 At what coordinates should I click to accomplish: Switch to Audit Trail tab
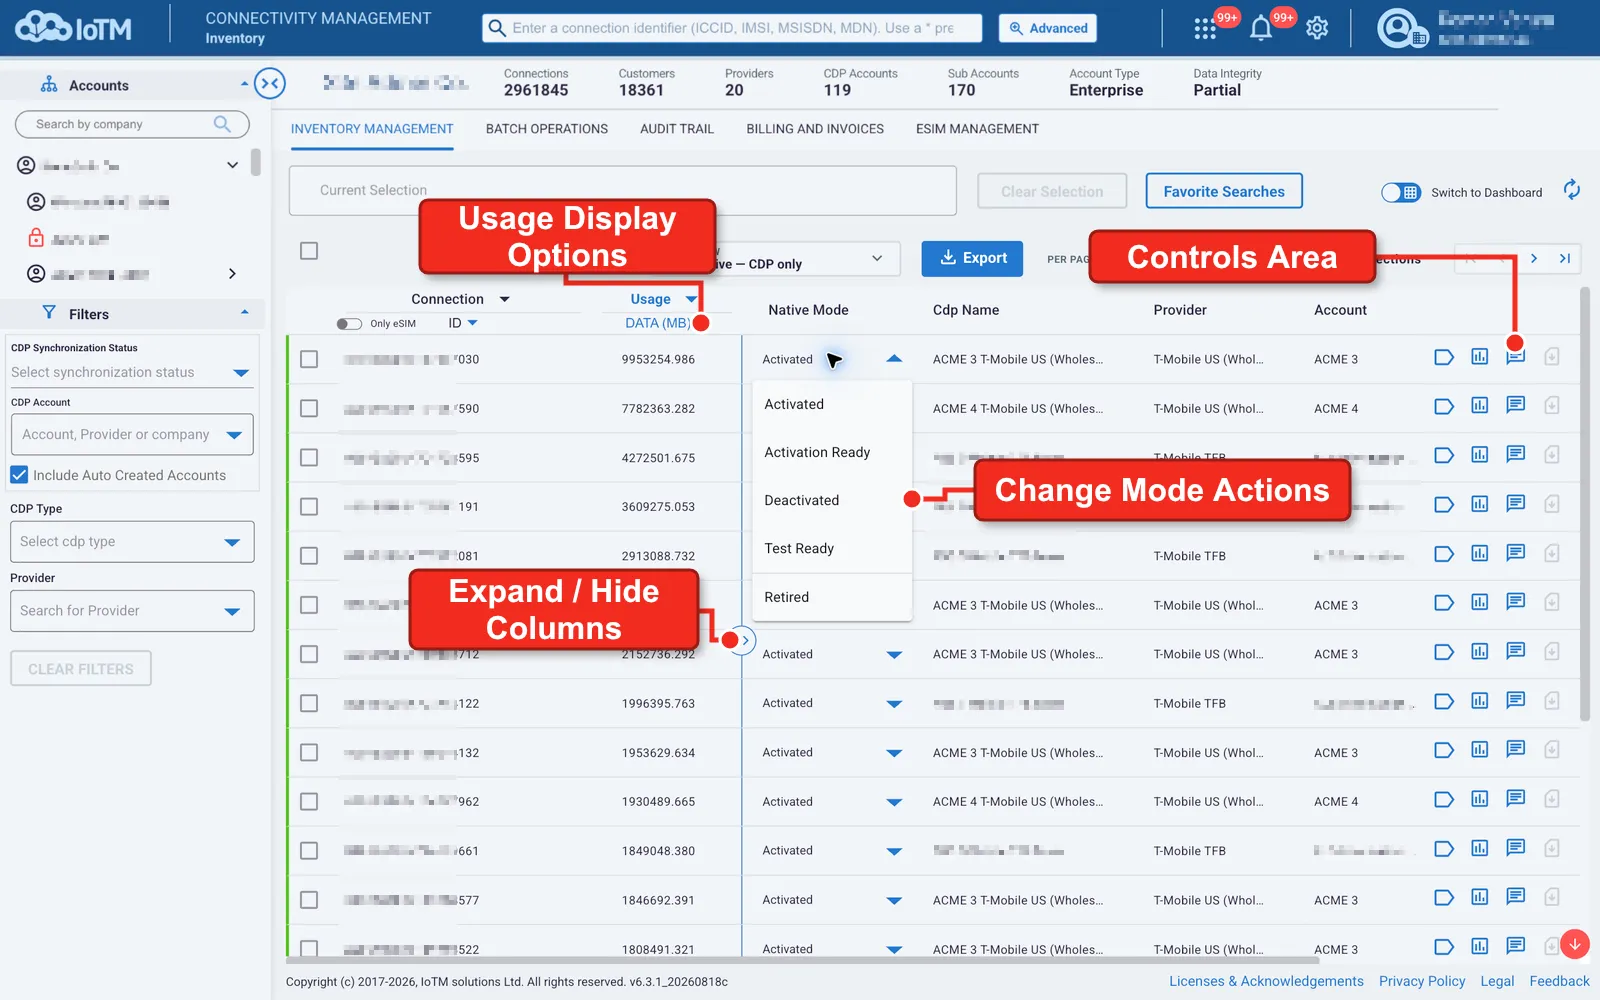pyautogui.click(x=677, y=129)
